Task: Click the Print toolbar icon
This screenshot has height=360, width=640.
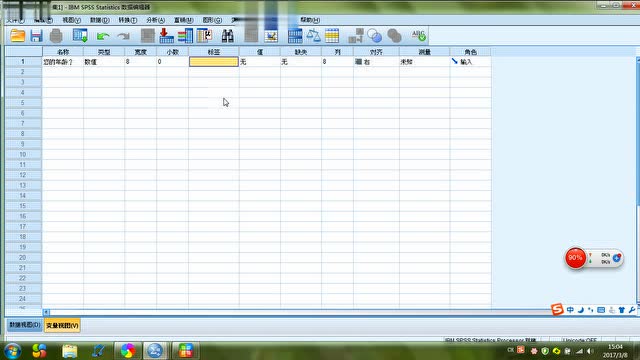Action: [56, 36]
